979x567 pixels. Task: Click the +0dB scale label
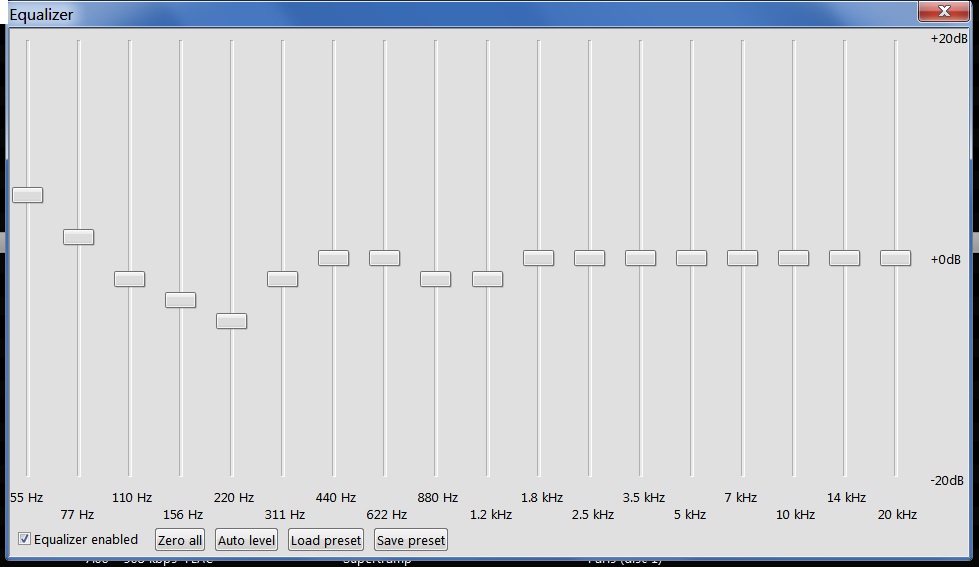(x=946, y=259)
